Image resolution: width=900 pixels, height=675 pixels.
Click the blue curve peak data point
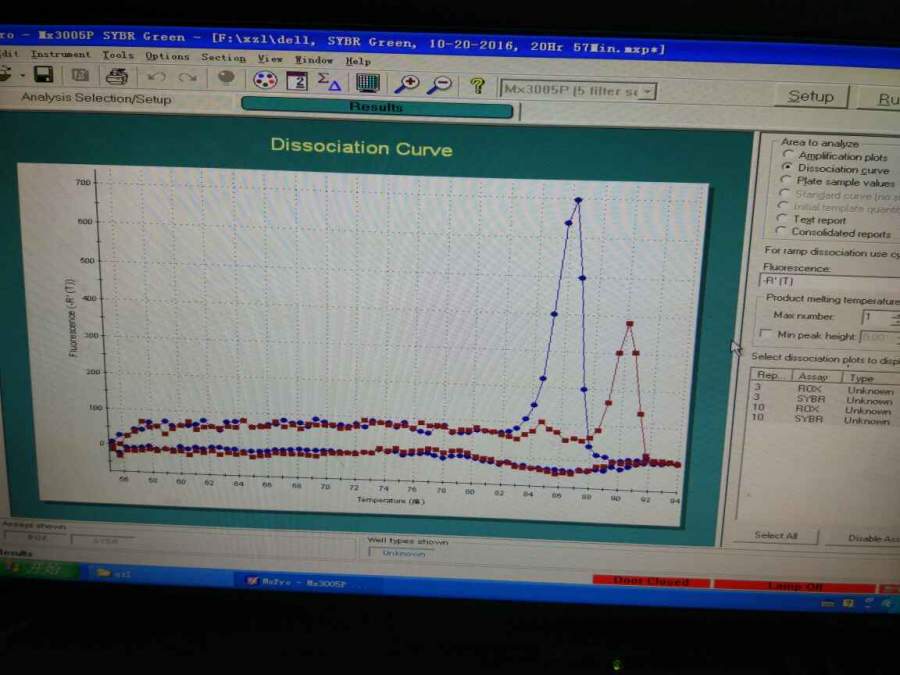578,200
